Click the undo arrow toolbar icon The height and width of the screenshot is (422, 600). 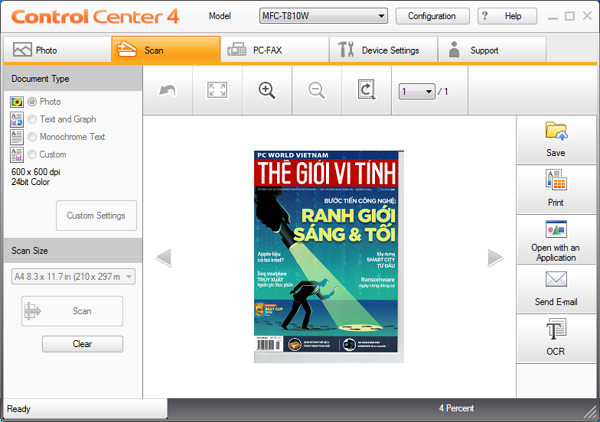tap(168, 91)
